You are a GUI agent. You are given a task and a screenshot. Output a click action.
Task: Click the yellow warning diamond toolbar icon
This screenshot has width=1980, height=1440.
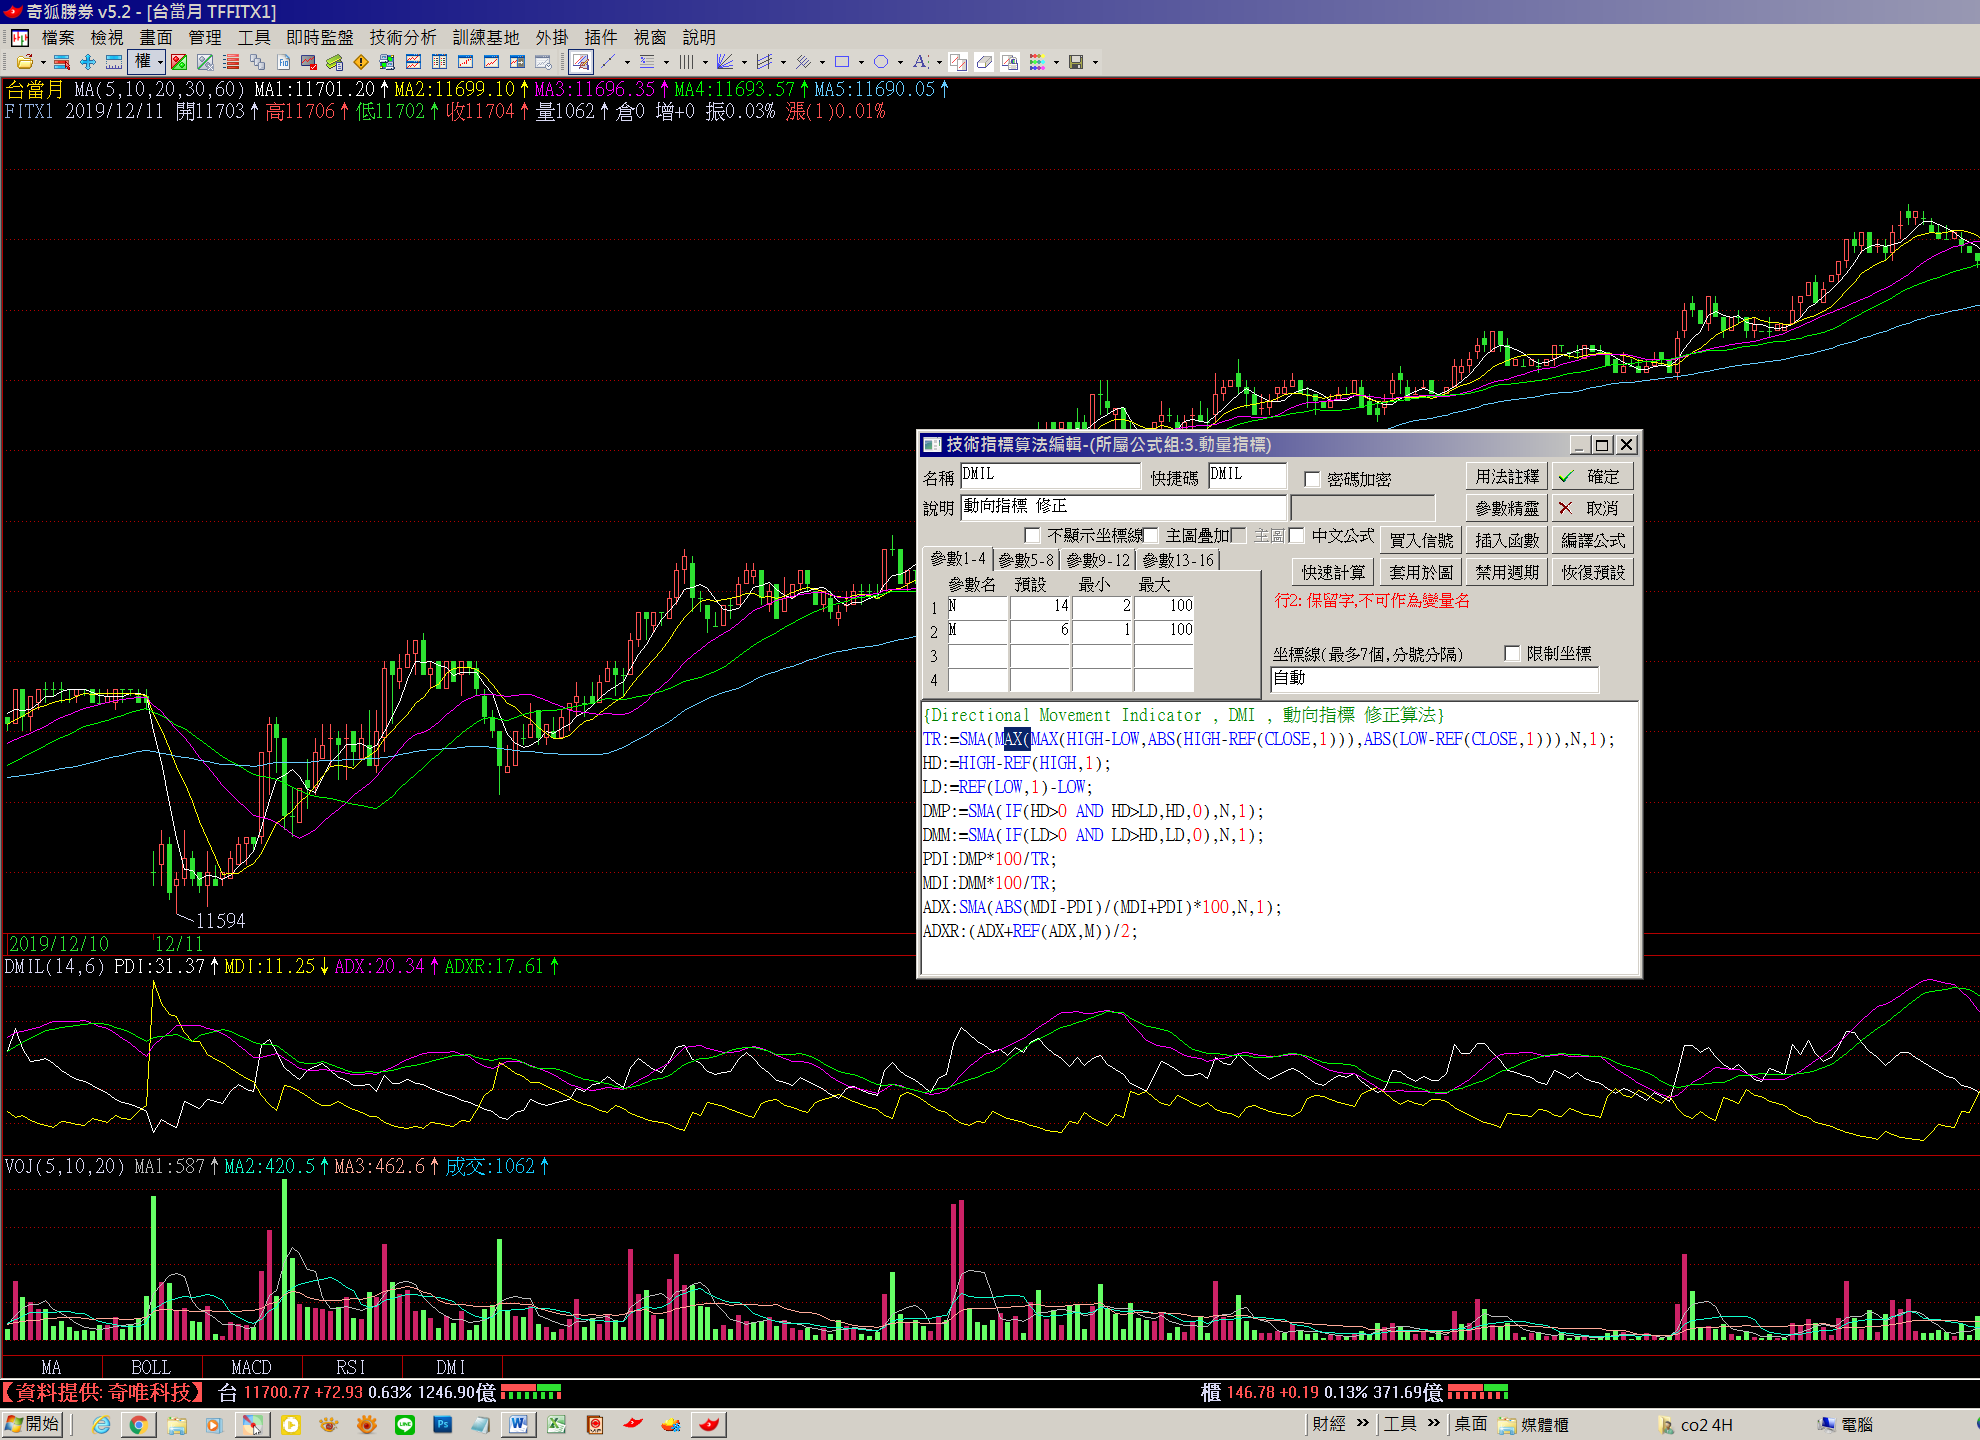pos(361,62)
